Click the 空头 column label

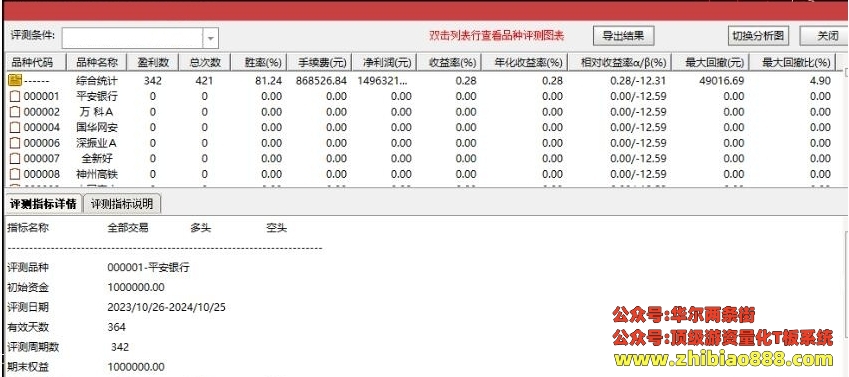(276, 228)
